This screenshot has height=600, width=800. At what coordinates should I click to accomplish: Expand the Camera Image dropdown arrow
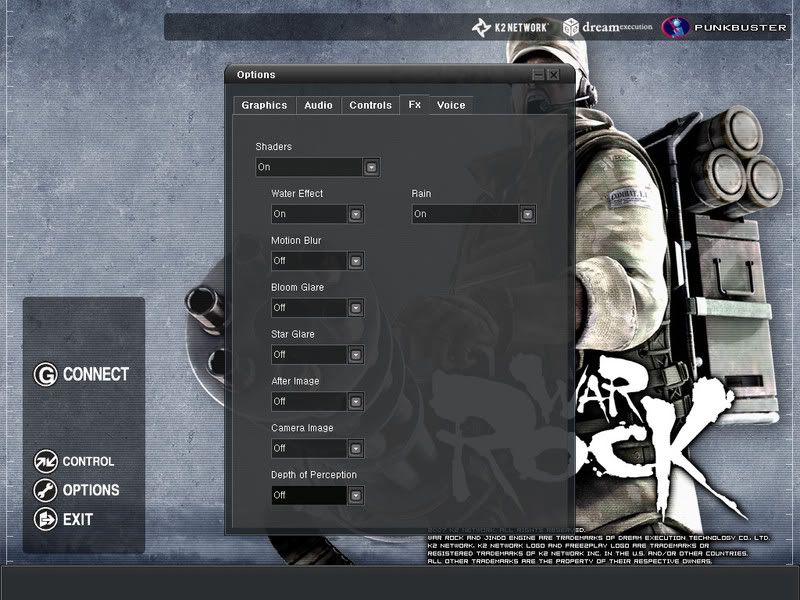(x=356, y=448)
